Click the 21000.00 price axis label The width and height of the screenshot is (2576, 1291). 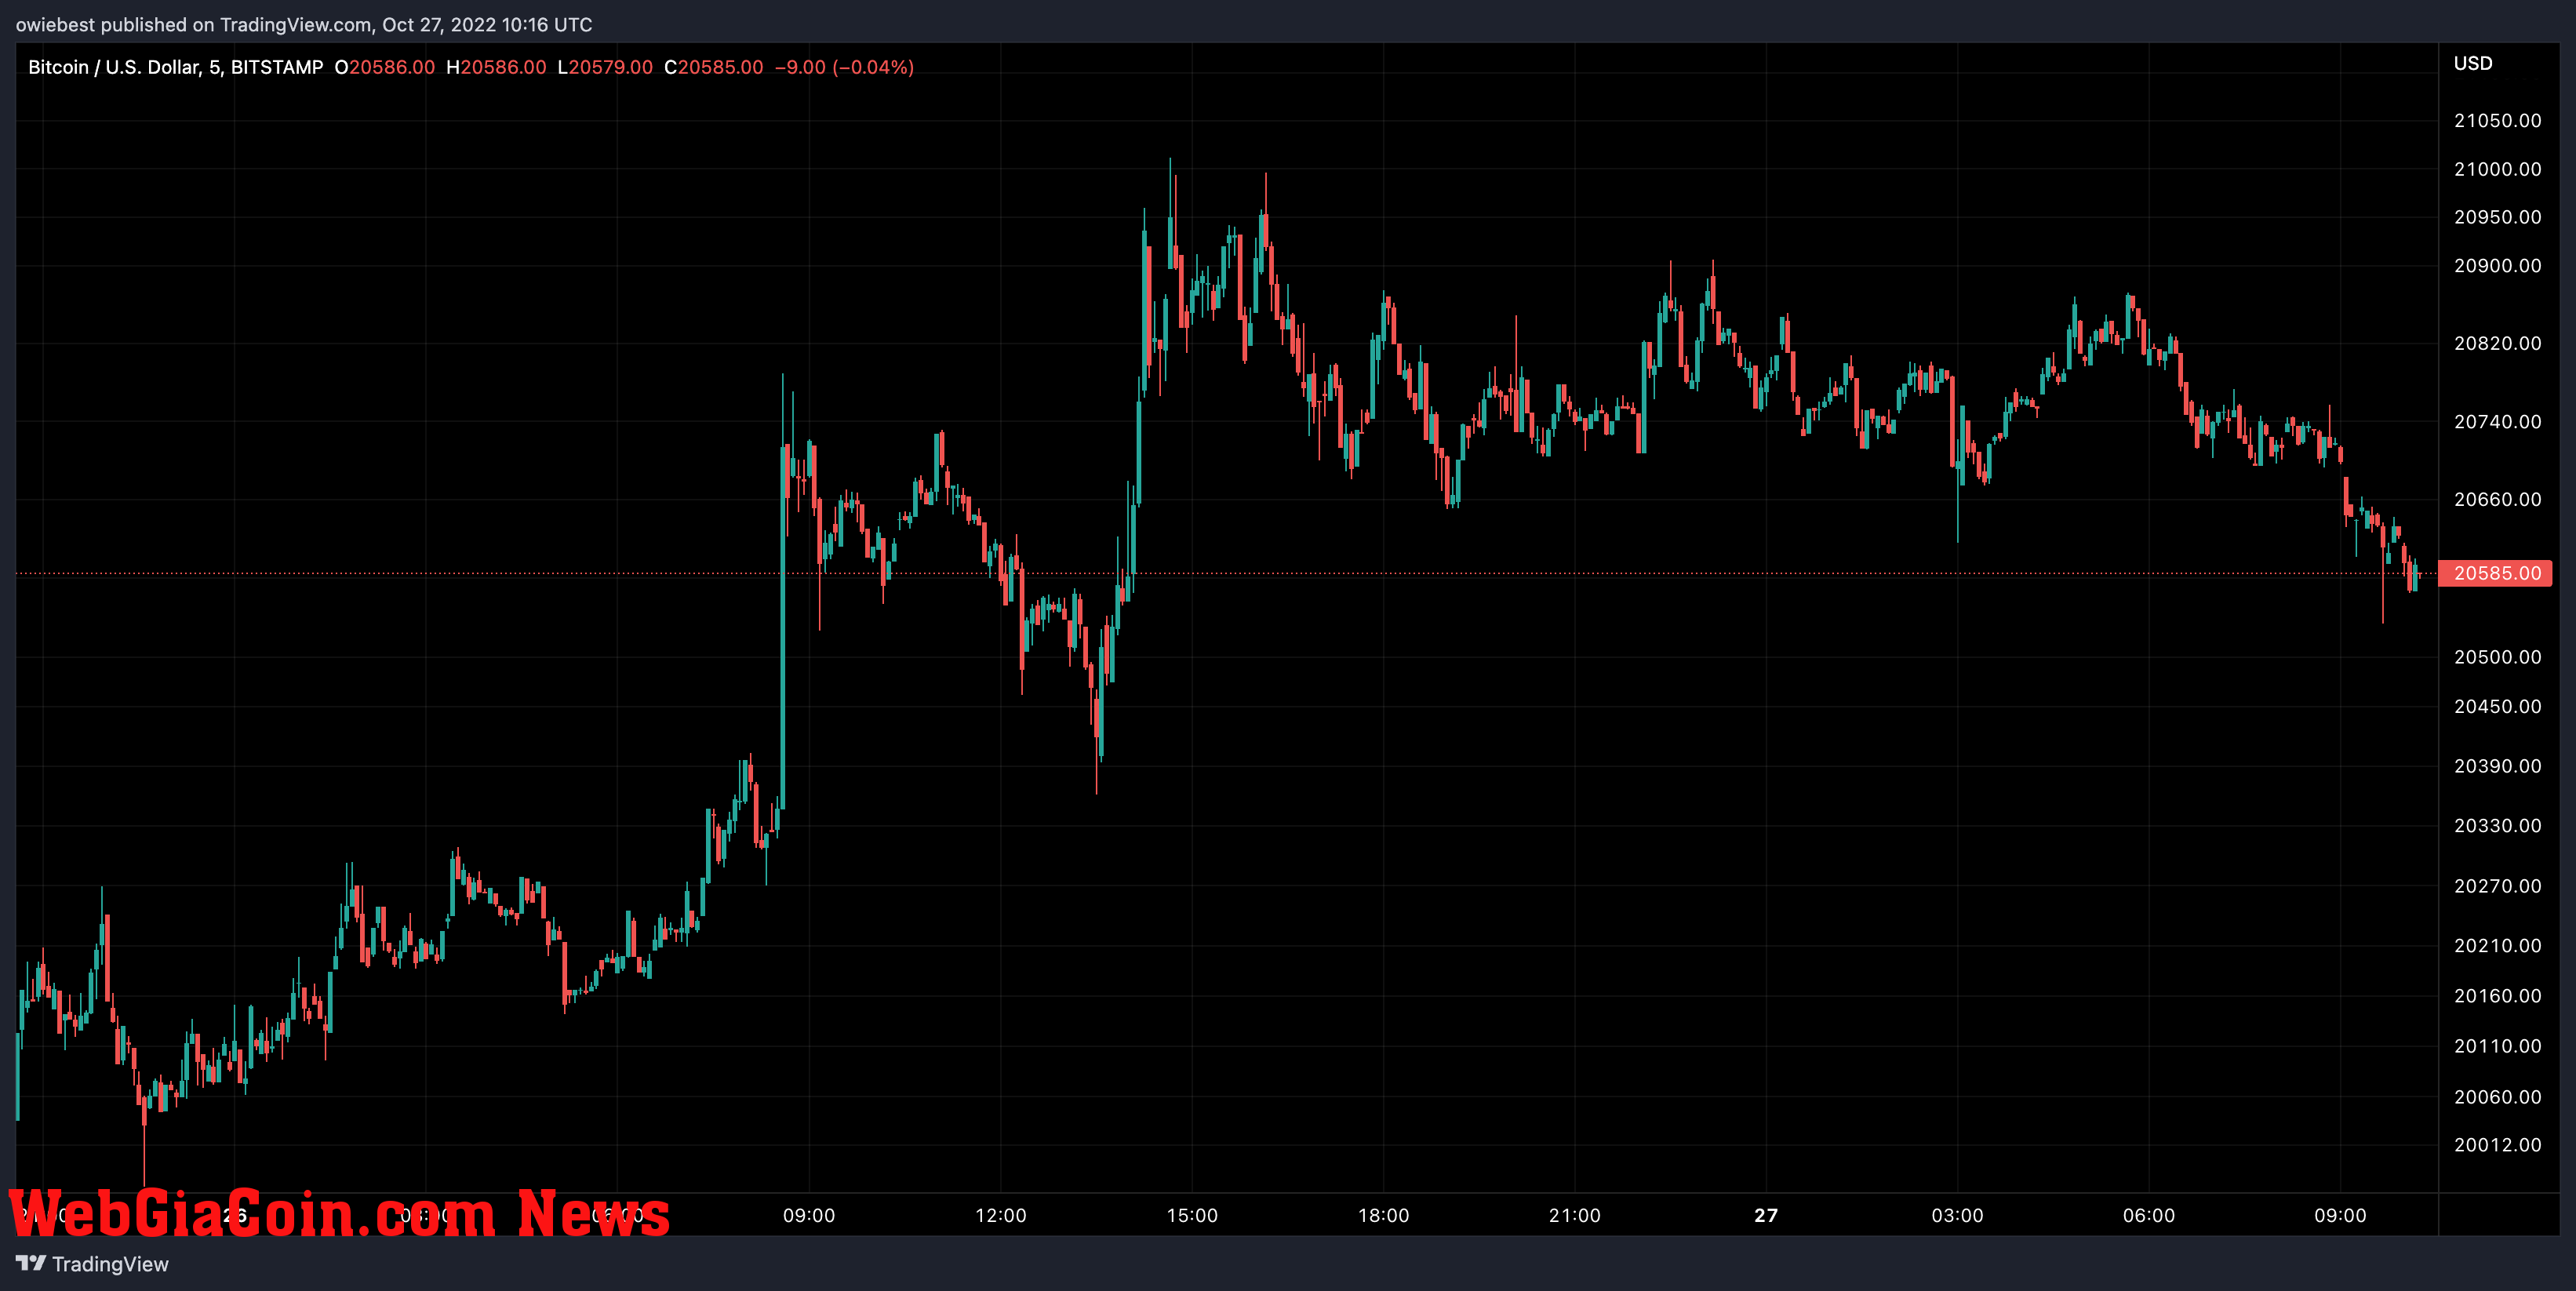(2497, 169)
